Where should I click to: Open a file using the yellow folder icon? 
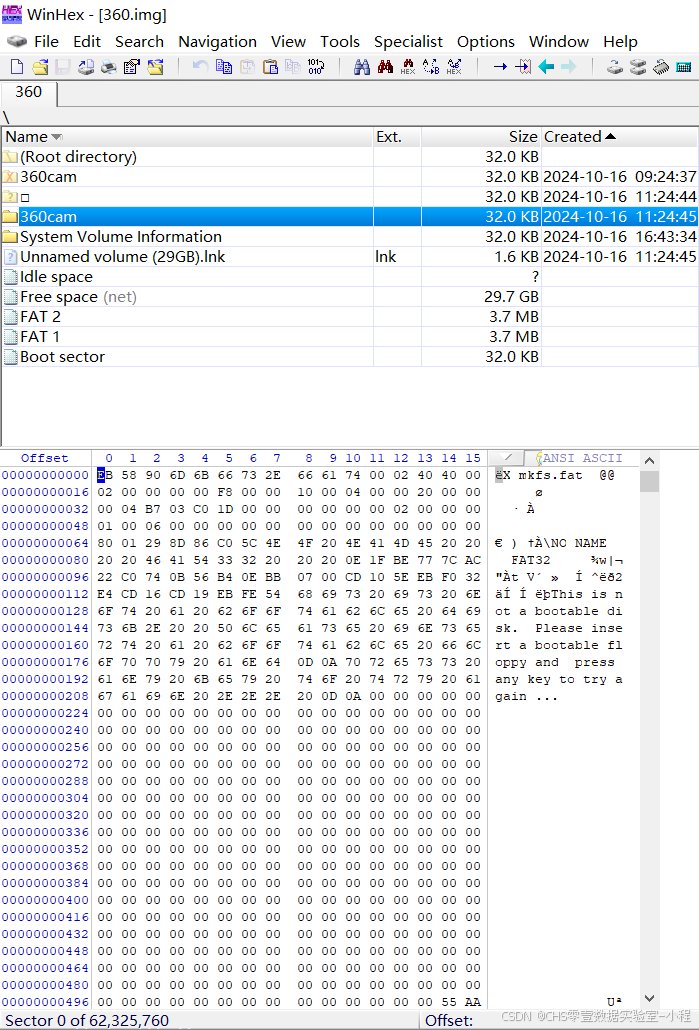41,66
